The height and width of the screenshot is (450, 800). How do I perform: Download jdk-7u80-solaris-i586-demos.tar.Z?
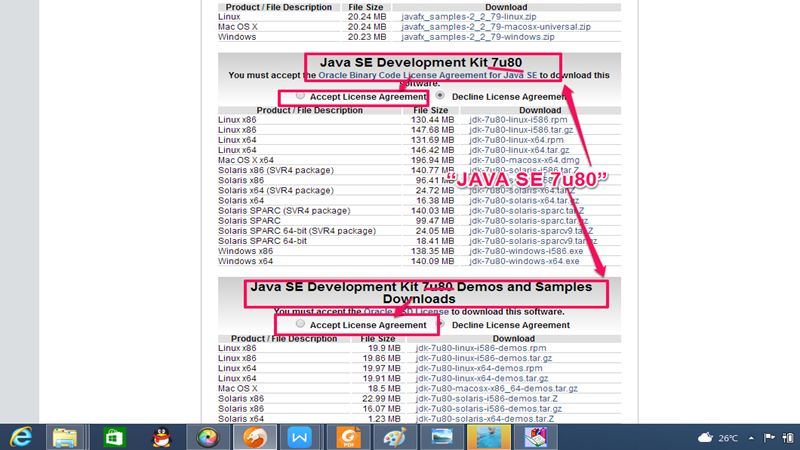[x=486, y=398]
